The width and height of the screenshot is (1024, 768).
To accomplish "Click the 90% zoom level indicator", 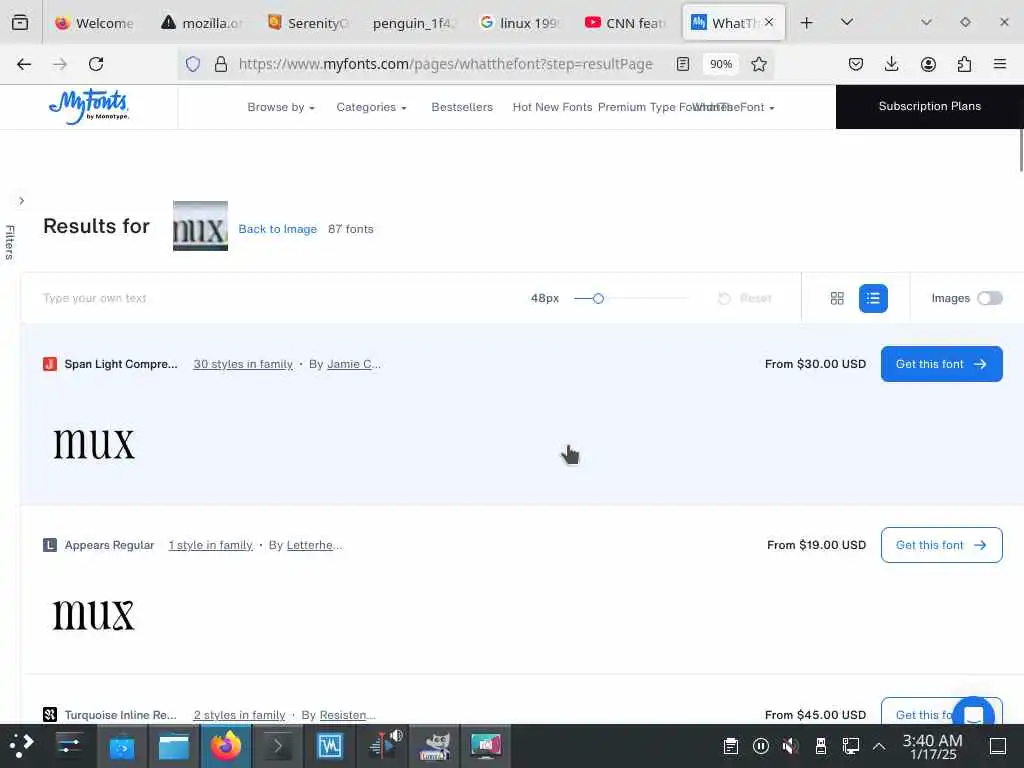I will (x=720, y=64).
